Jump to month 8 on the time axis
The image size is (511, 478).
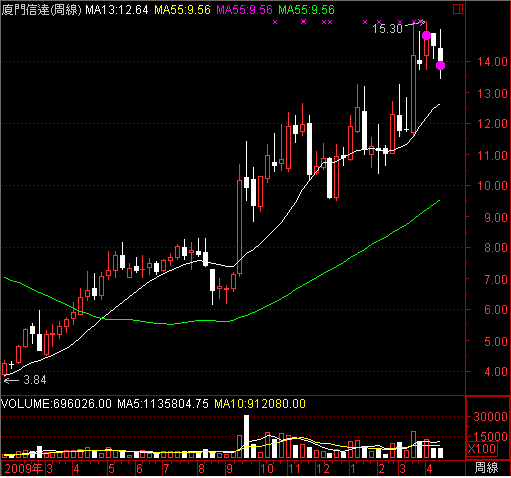[201, 469]
